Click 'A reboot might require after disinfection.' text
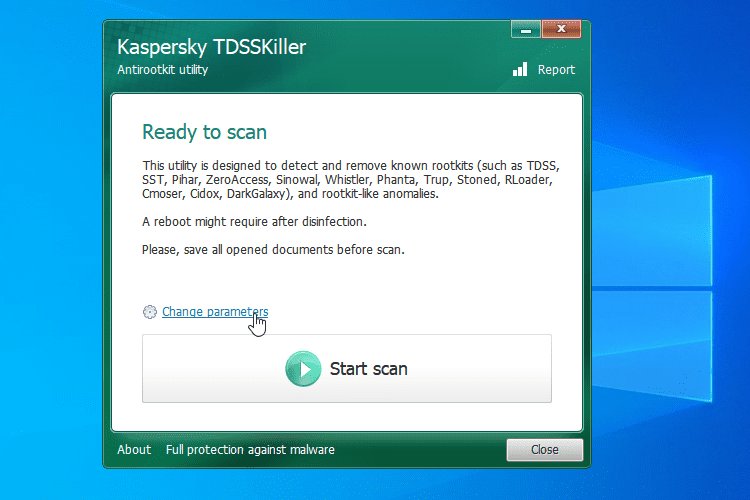 pyautogui.click(x=254, y=222)
